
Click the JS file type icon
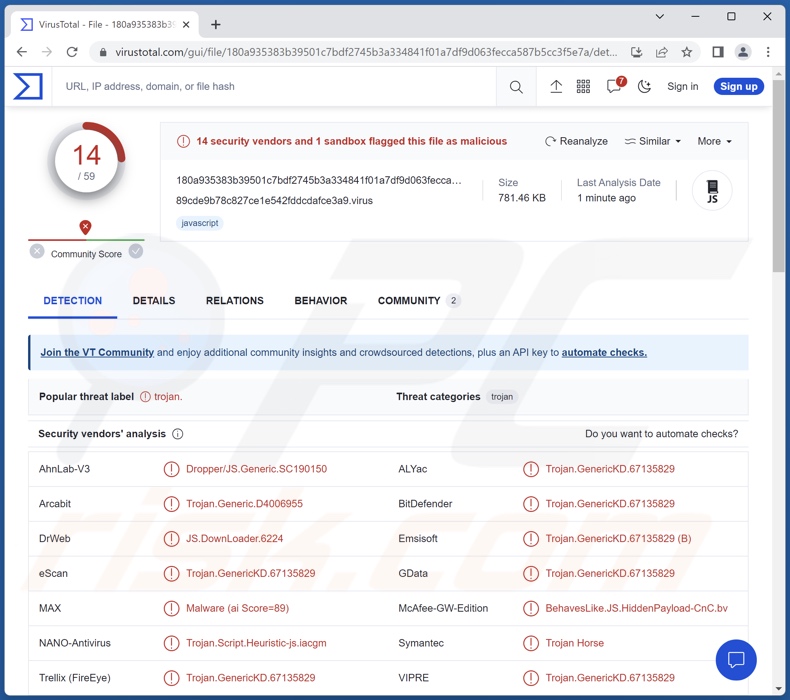(x=712, y=191)
